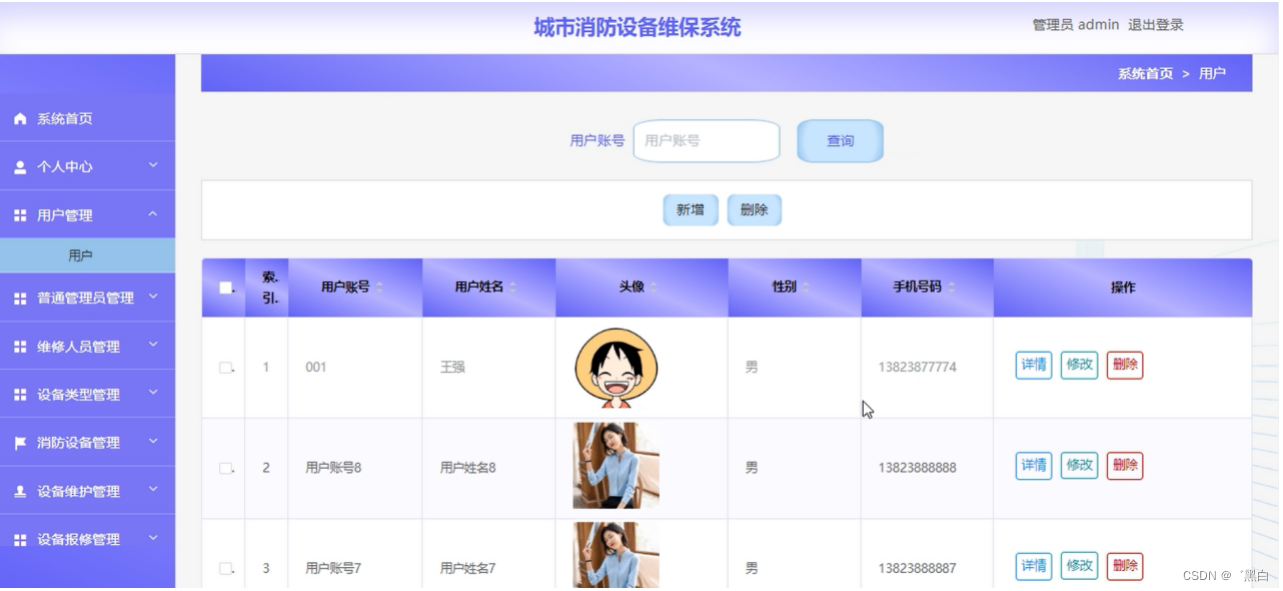Open the 设备报修管理 sidebar menu
Image resolution: width=1283 pixels, height=591 pixels.
tap(87, 540)
